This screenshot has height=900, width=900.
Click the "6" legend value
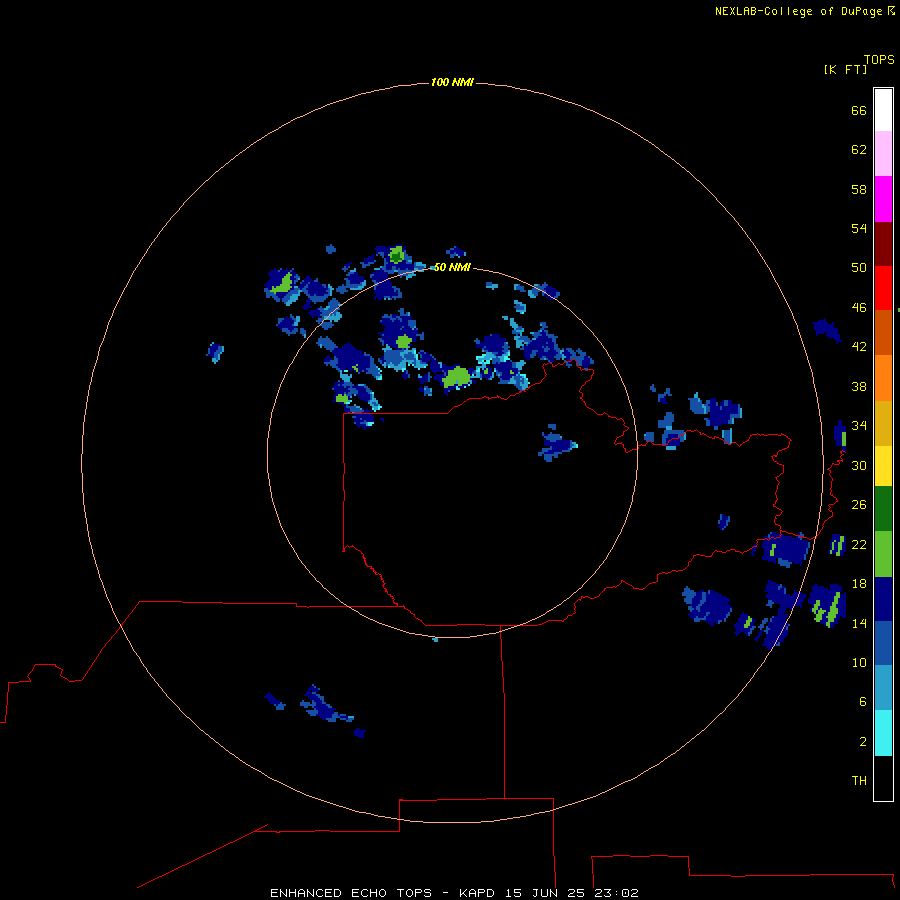863,702
